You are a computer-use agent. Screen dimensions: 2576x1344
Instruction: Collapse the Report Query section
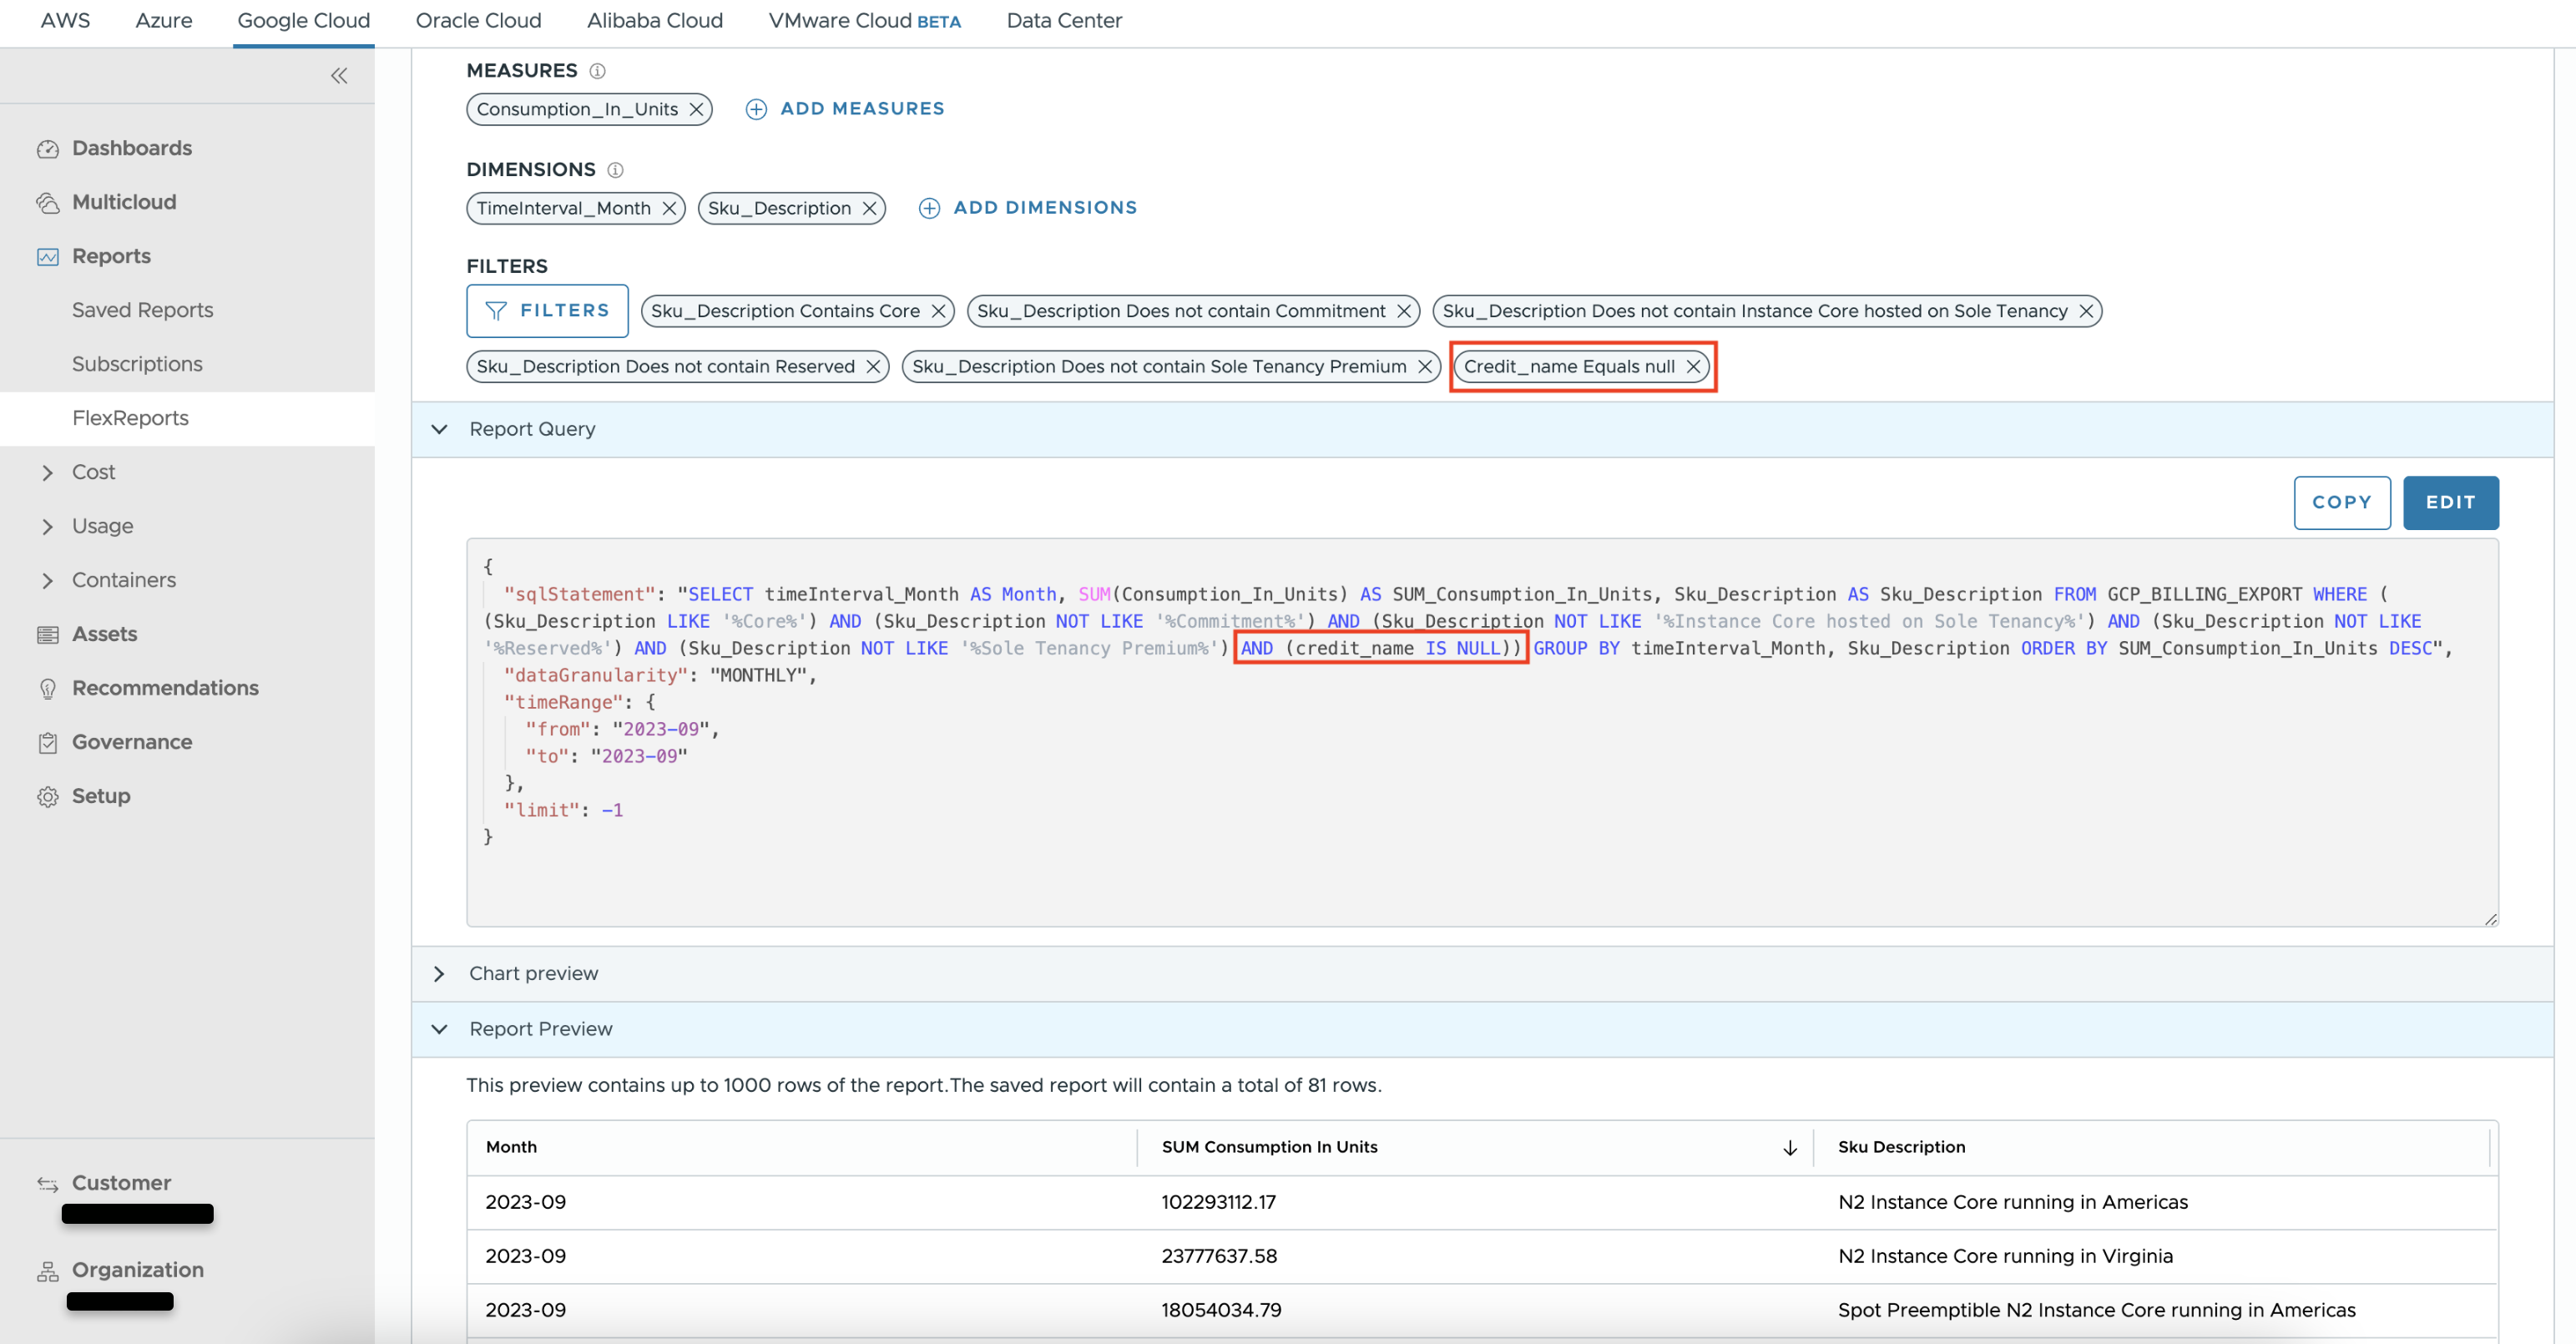point(439,429)
